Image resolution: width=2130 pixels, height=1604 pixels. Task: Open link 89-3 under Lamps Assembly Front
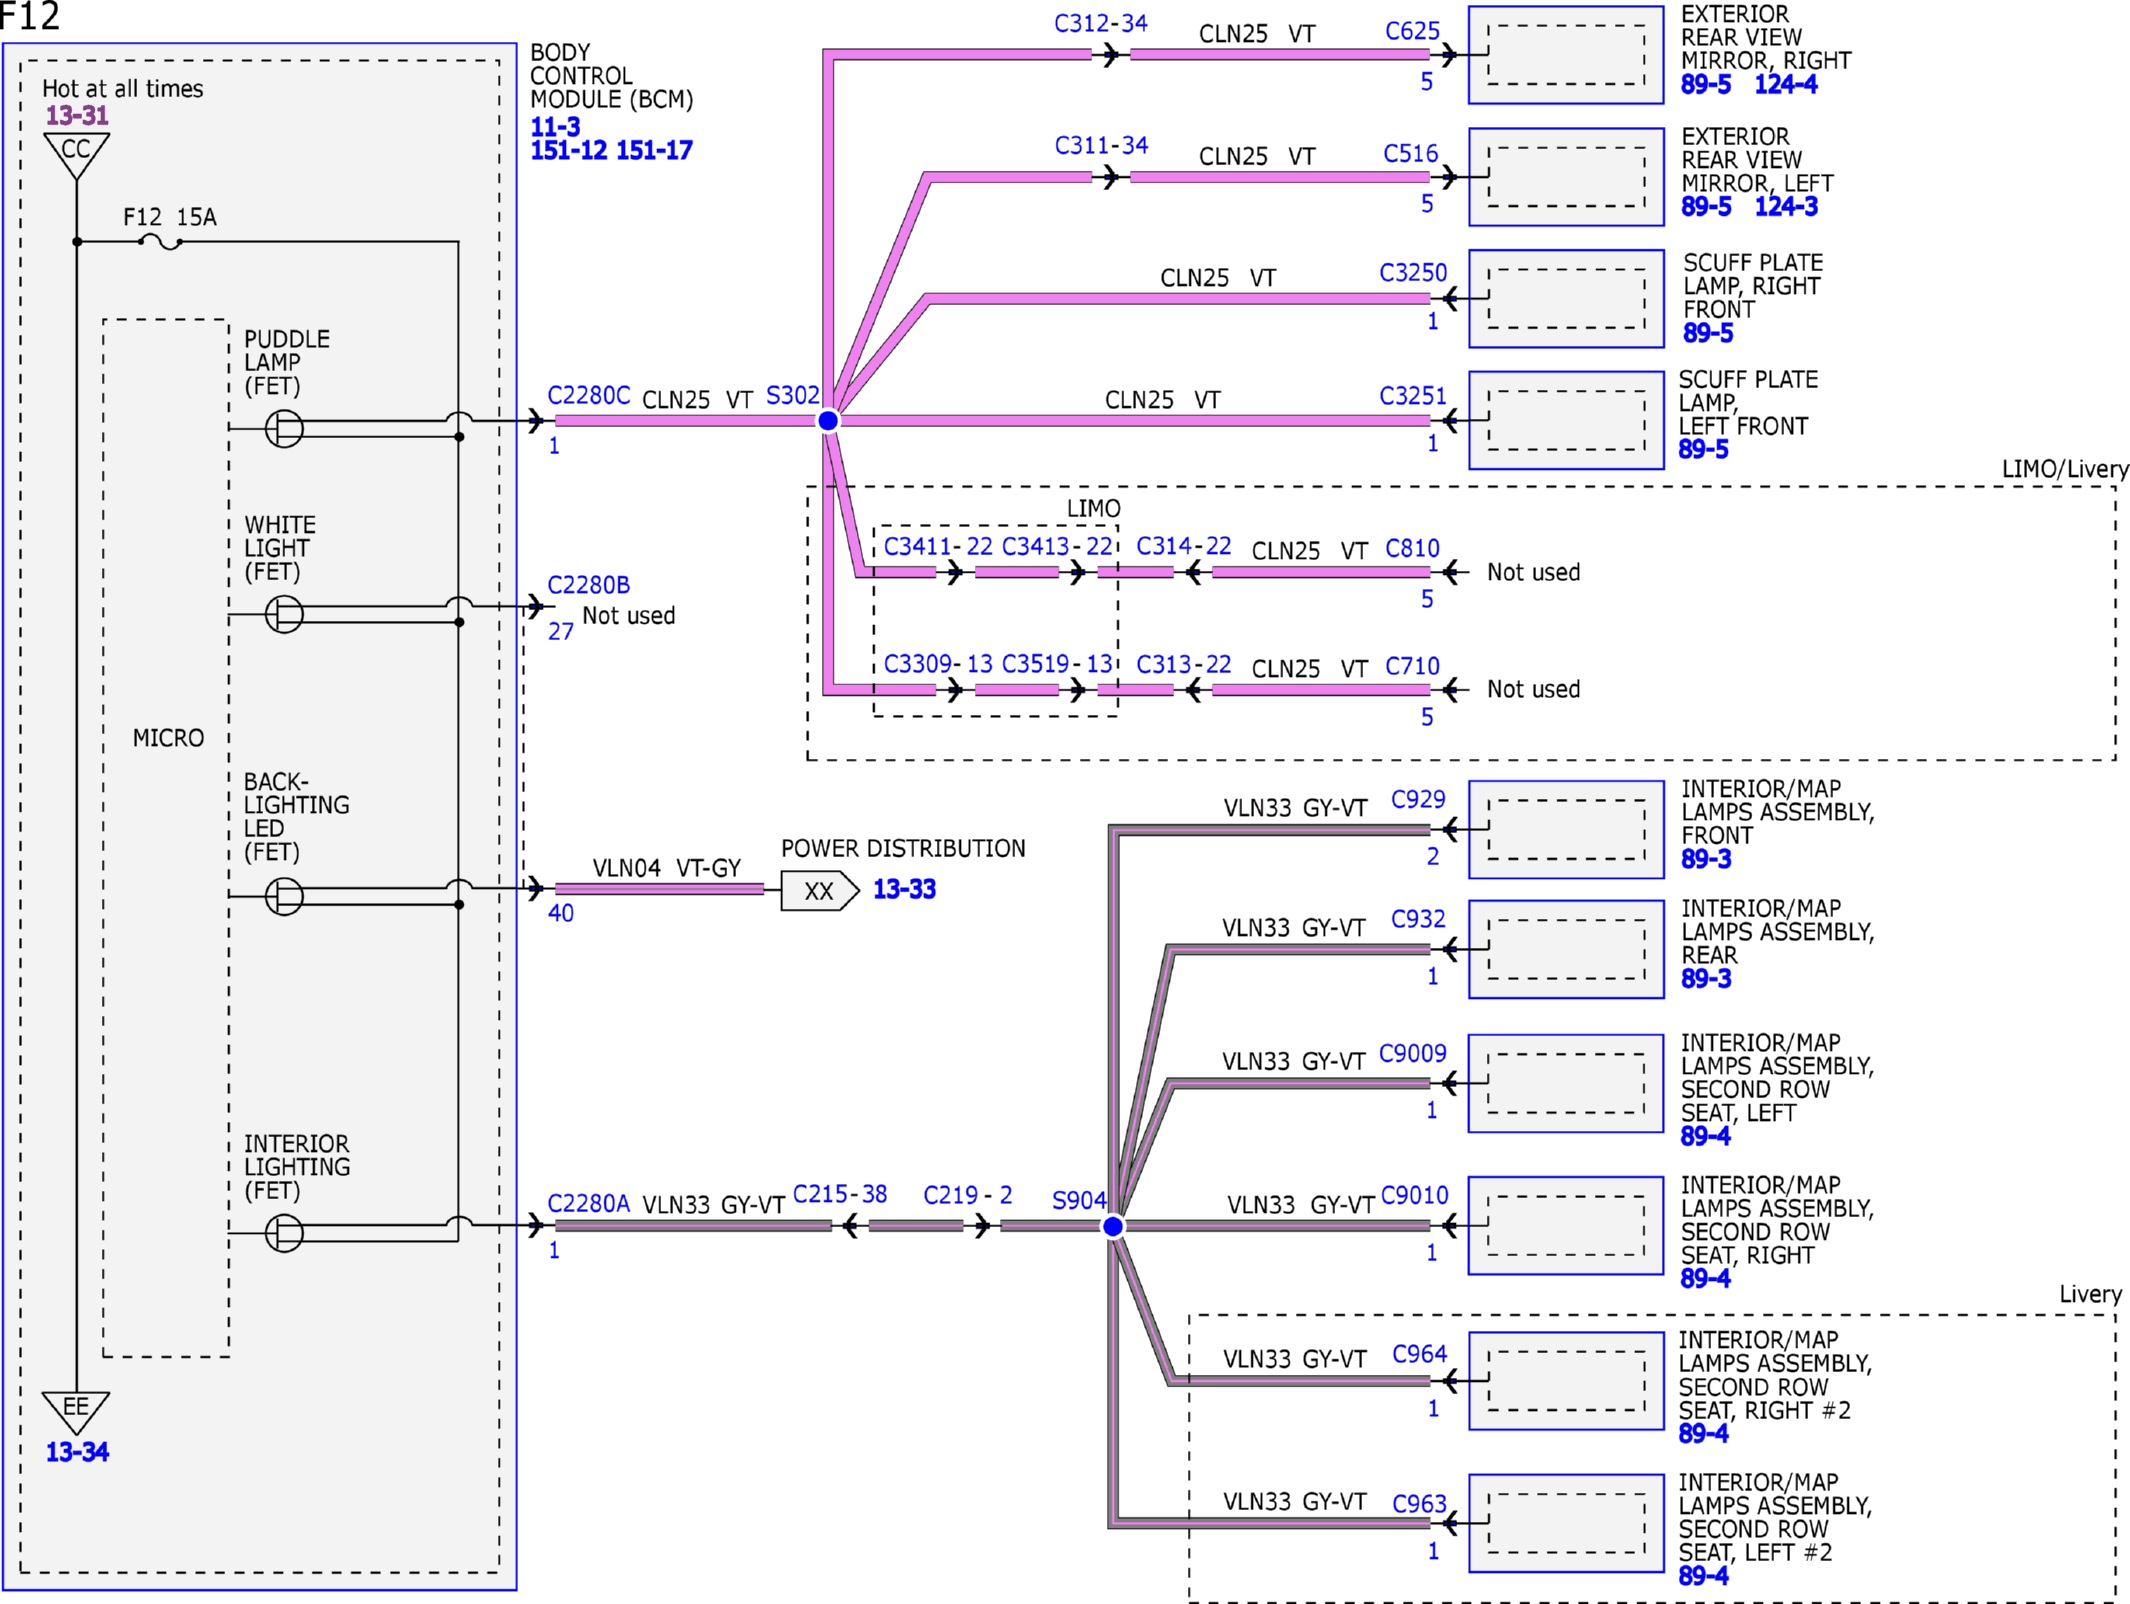point(1706,860)
